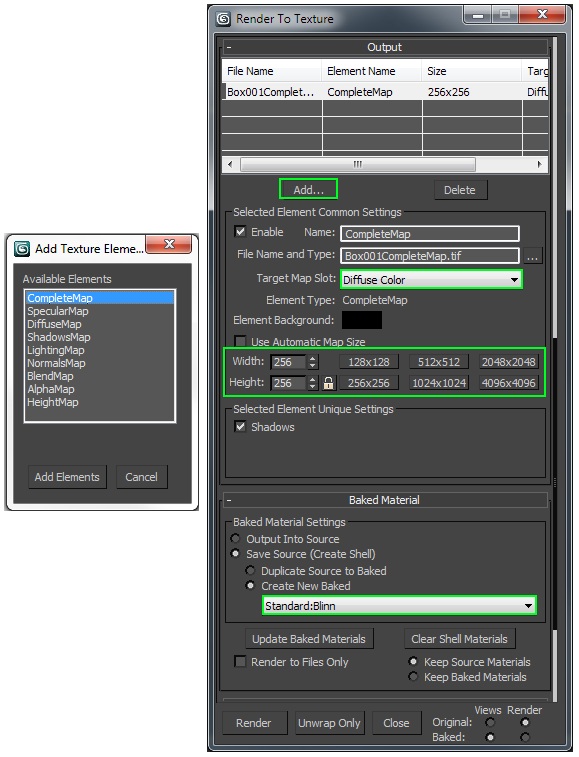The height and width of the screenshot is (757, 579).
Task: Click the Add... button
Action: (308, 190)
